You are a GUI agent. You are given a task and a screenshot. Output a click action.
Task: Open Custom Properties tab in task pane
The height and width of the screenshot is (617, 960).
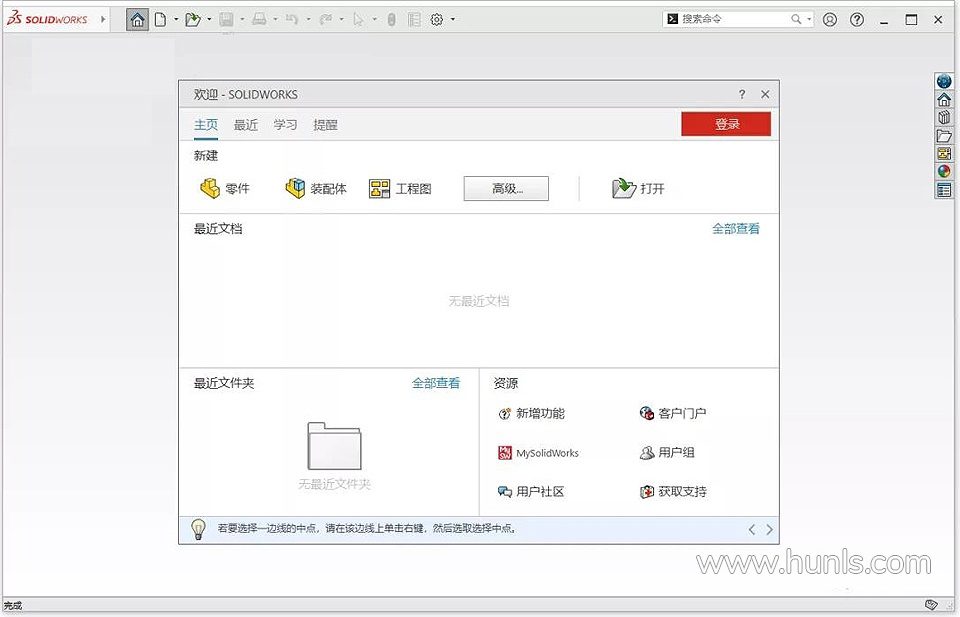click(x=944, y=190)
